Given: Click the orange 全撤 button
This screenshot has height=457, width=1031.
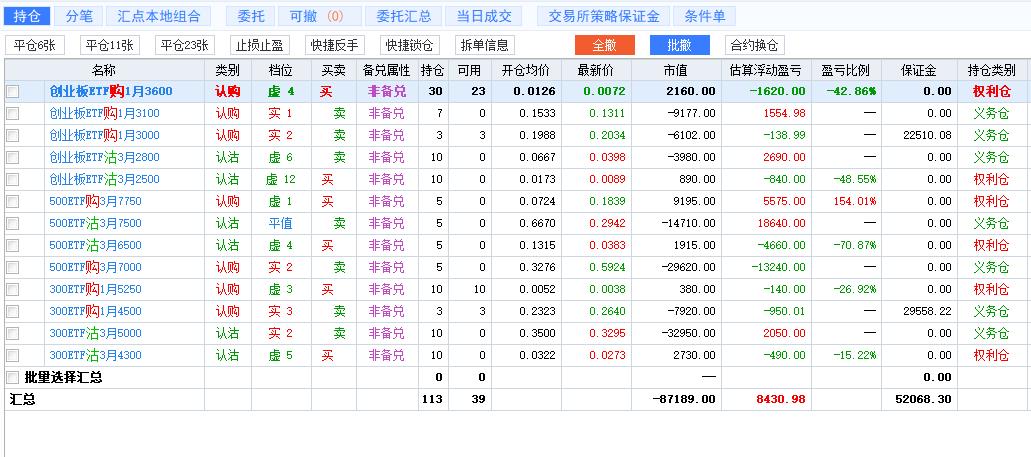Looking at the screenshot, I should [x=604, y=45].
